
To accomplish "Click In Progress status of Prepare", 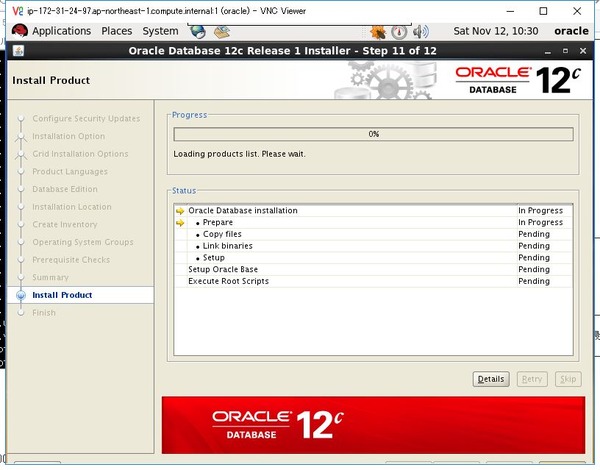I will [x=540, y=222].
